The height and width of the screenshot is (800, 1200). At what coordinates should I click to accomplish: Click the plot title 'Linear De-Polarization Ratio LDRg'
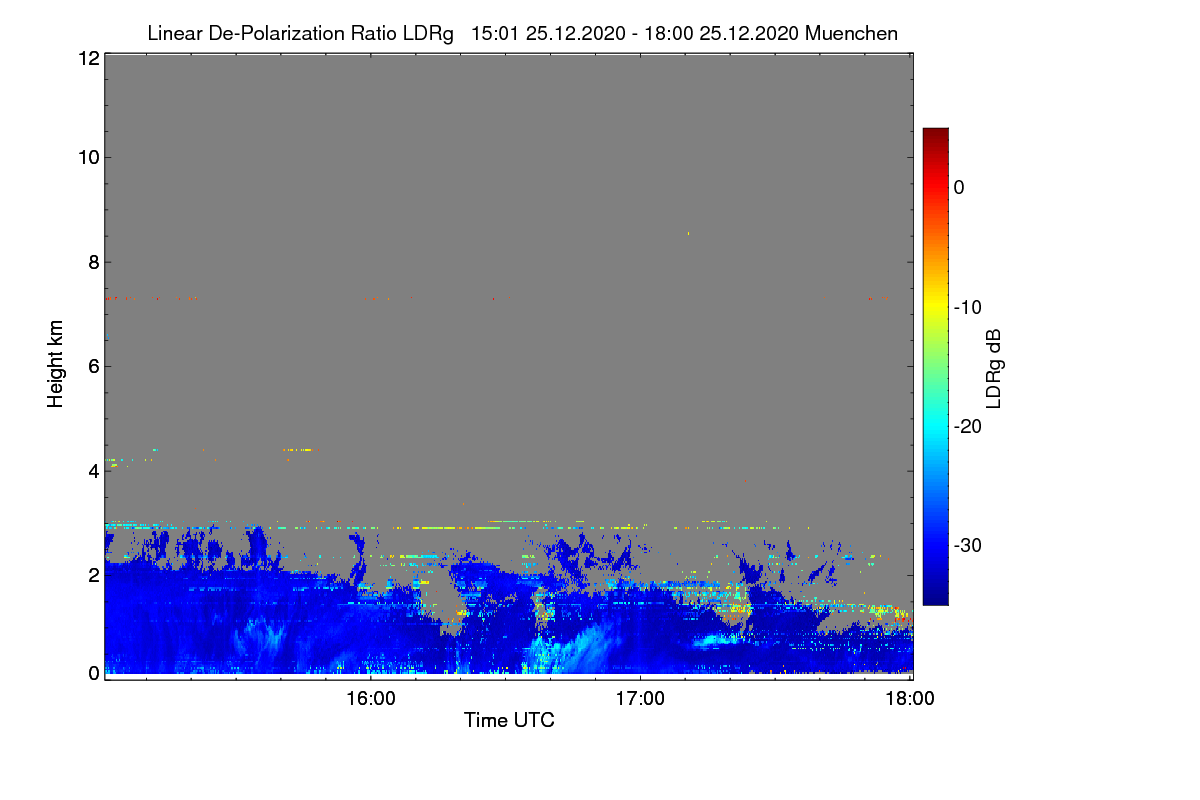tap(300, 33)
